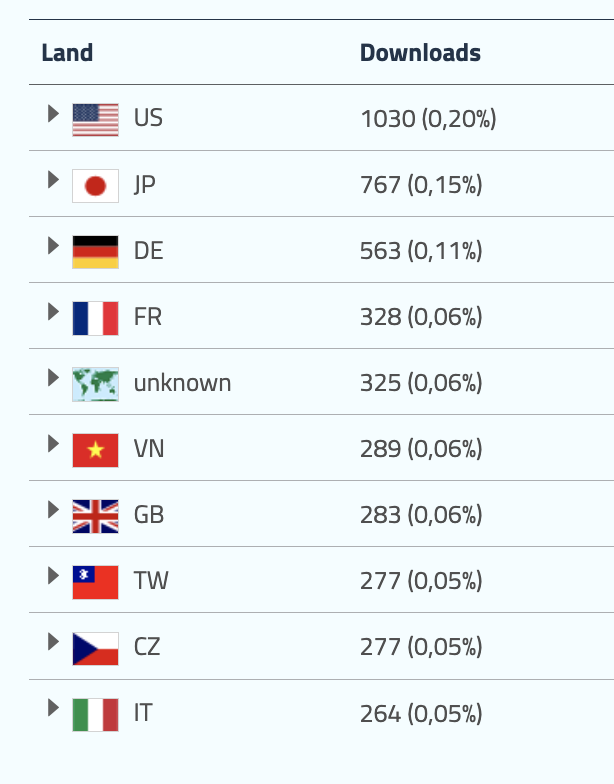
Task: Click the French flag icon
Action: coord(95,318)
